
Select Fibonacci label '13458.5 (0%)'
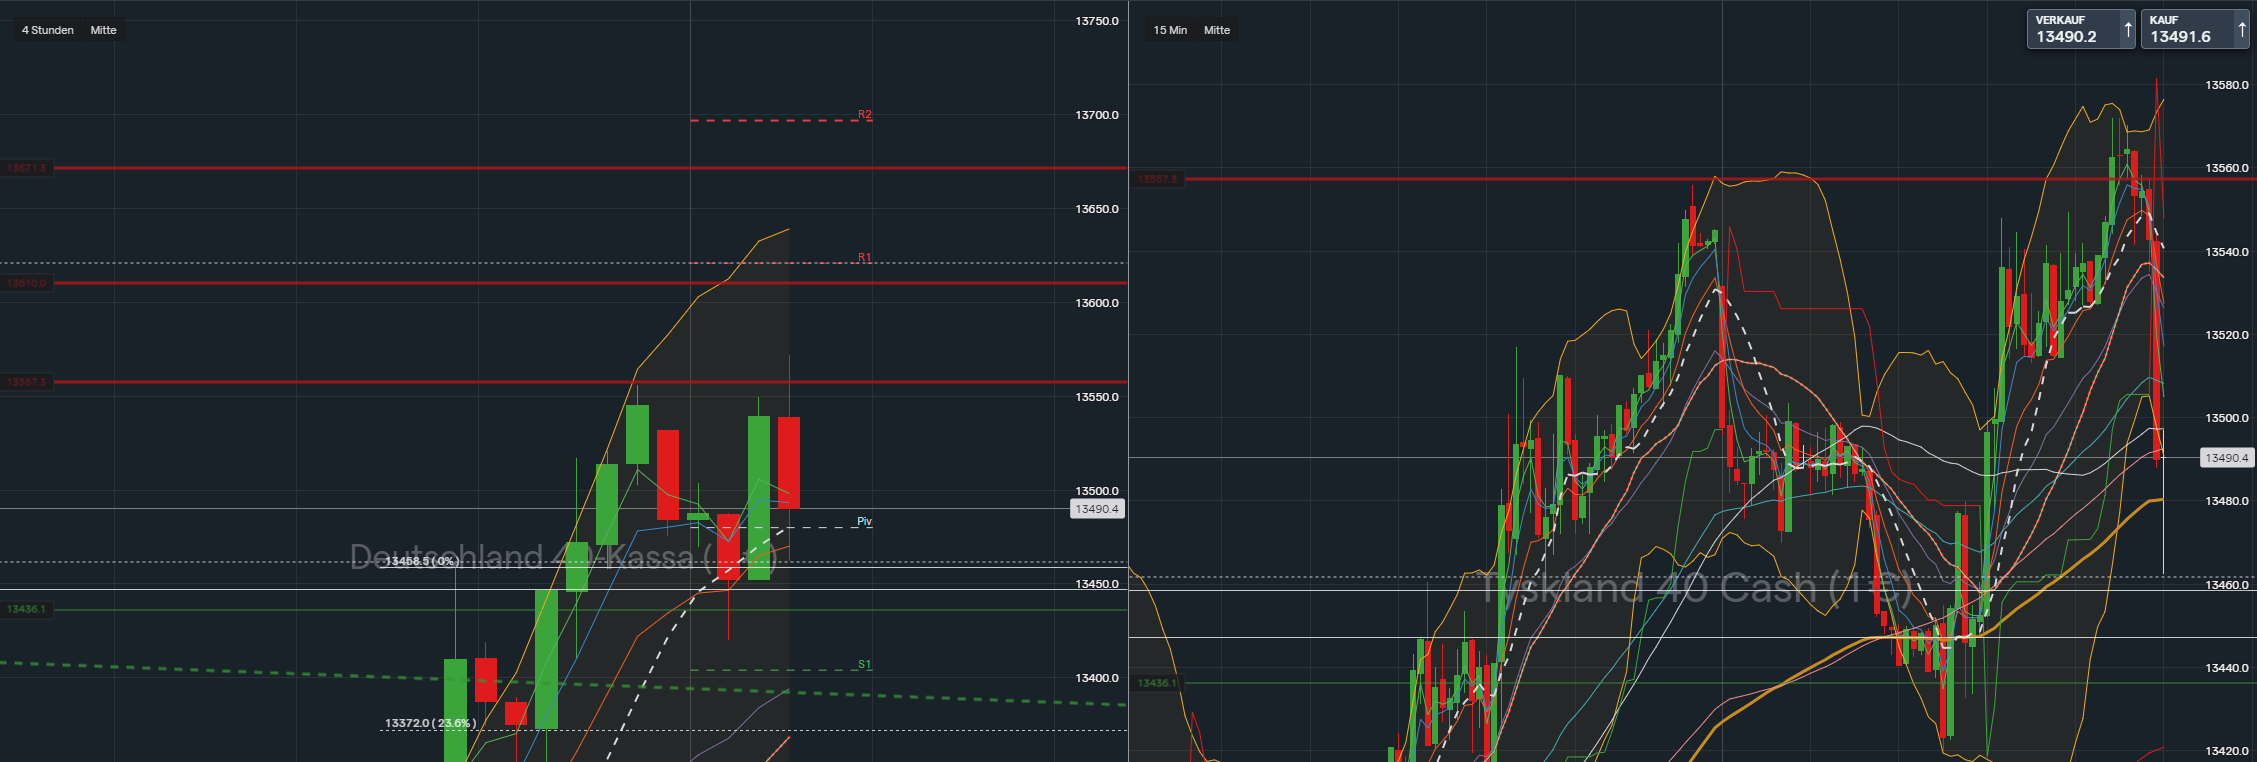point(421,562)
